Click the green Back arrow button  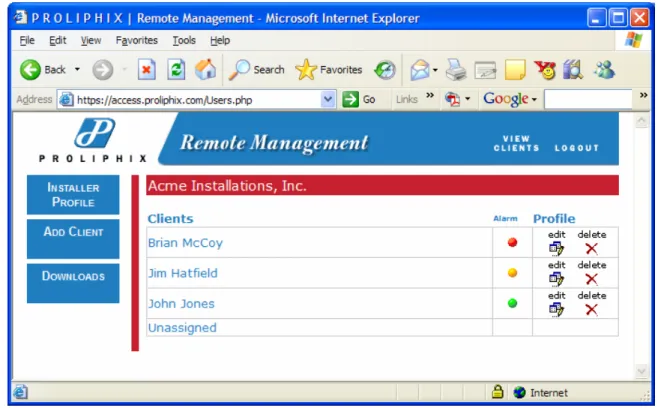coord(30,69)
